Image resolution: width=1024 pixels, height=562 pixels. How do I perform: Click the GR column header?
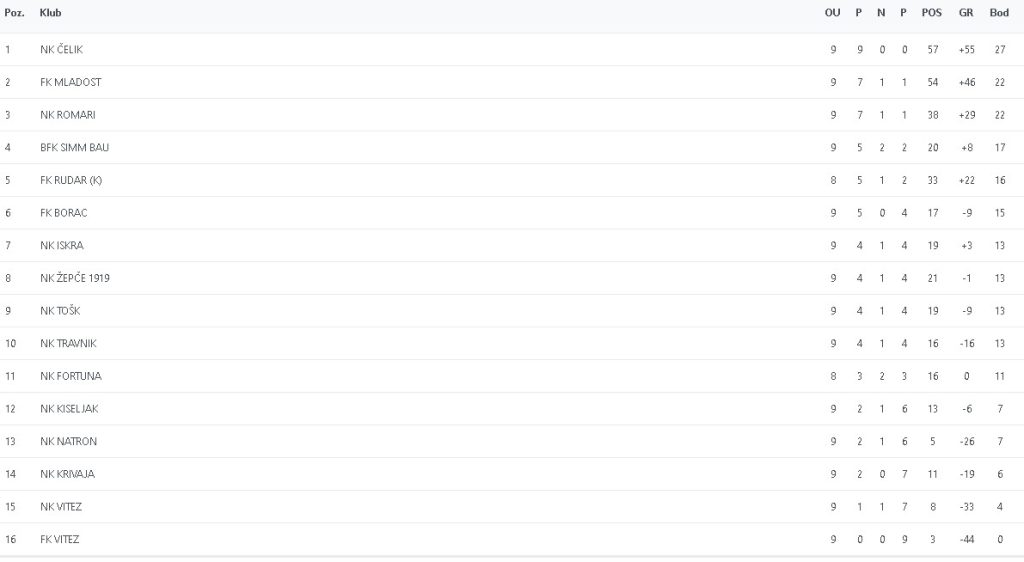[x=966, y=13]
